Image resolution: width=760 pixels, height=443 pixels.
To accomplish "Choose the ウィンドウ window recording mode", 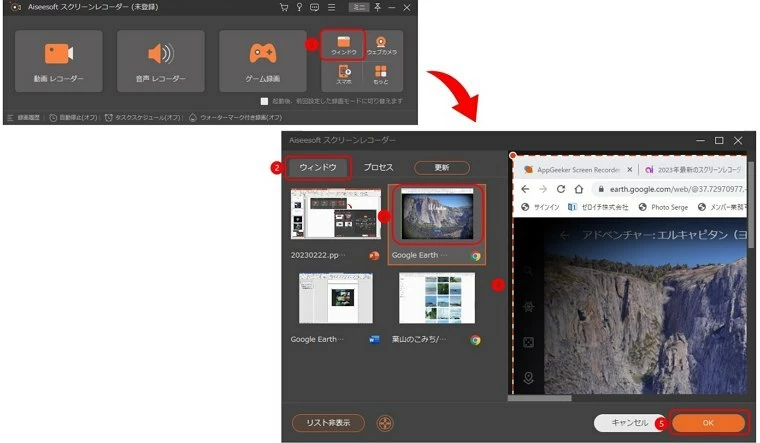I will pos(342,45).
